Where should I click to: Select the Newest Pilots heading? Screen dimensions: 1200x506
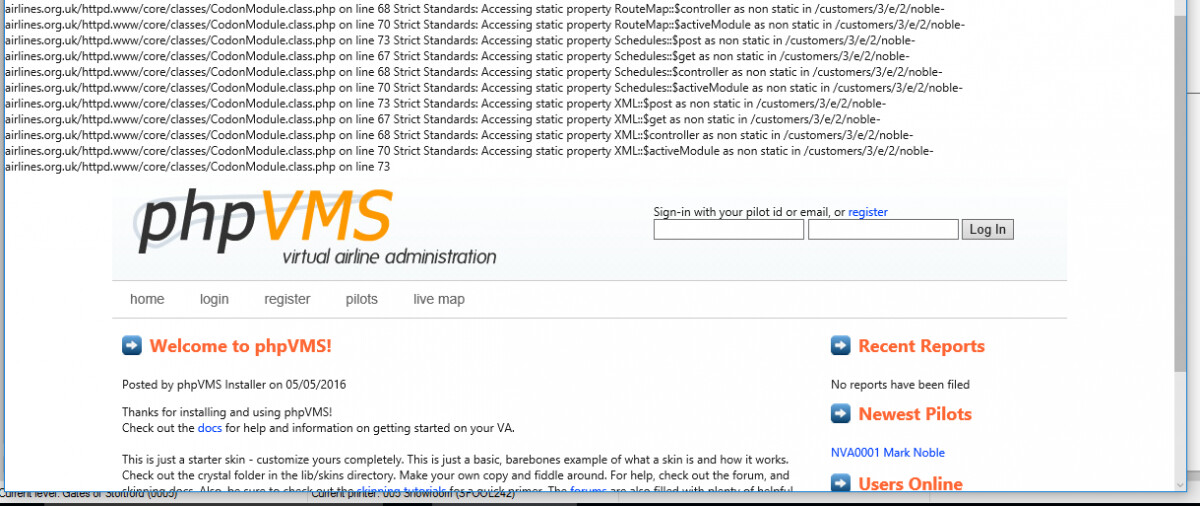click(915, 414)
